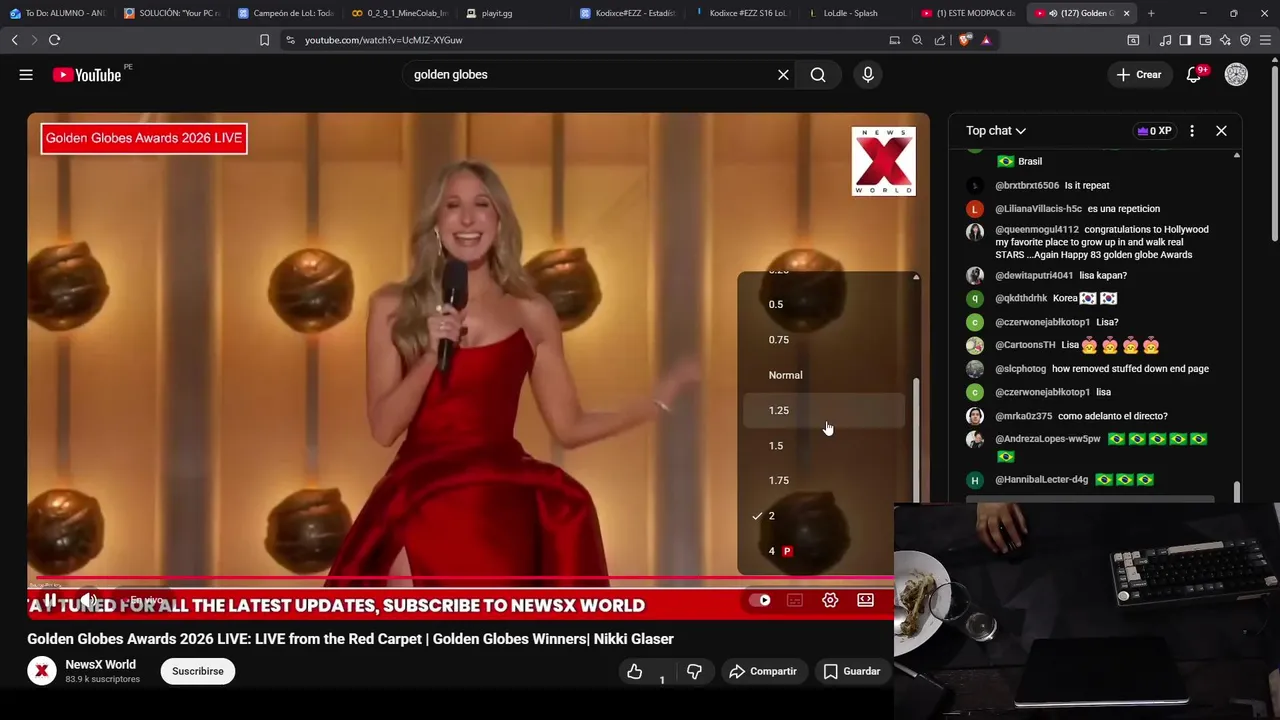Pick 1.75 playback speed

tap(825, 481)
